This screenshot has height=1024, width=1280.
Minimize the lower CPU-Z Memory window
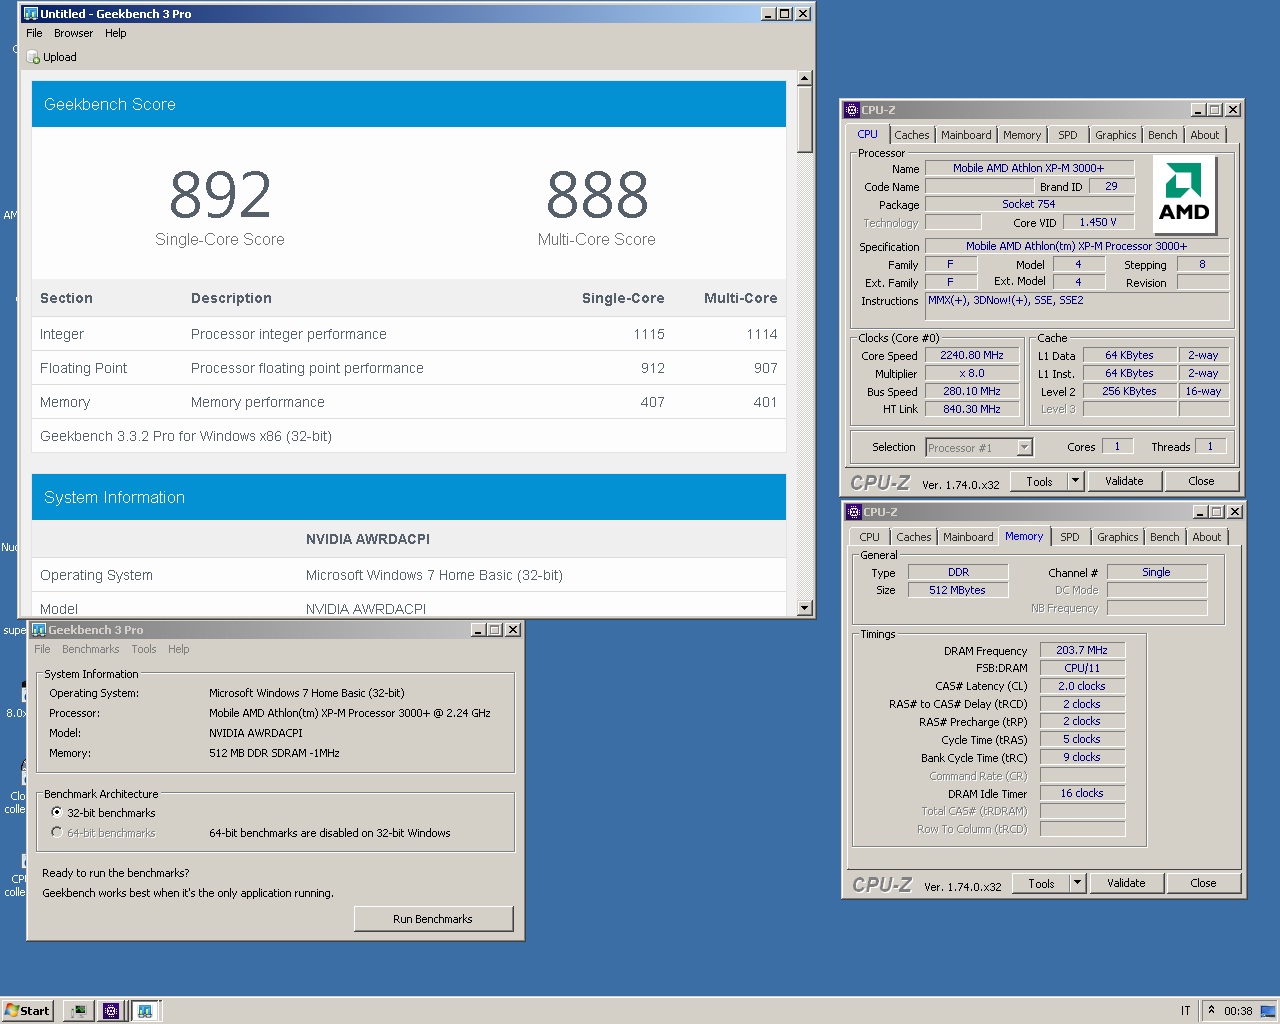1201,512
